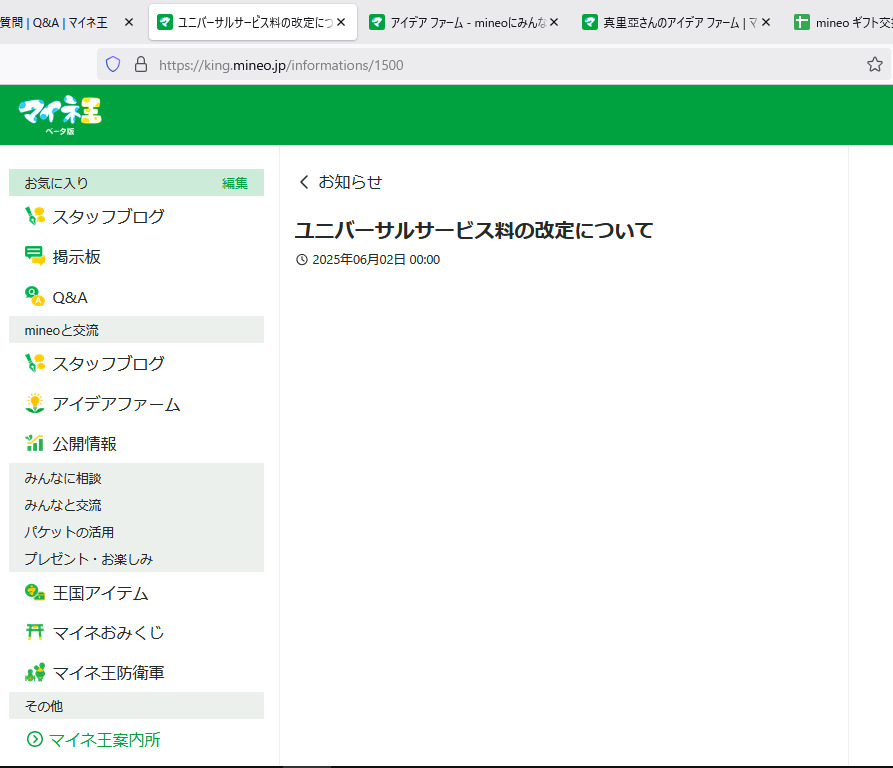The width and height of the screenshot is (893, 768).
Task: Open 王国アイテム icon
Action: [x=35, y=593]
